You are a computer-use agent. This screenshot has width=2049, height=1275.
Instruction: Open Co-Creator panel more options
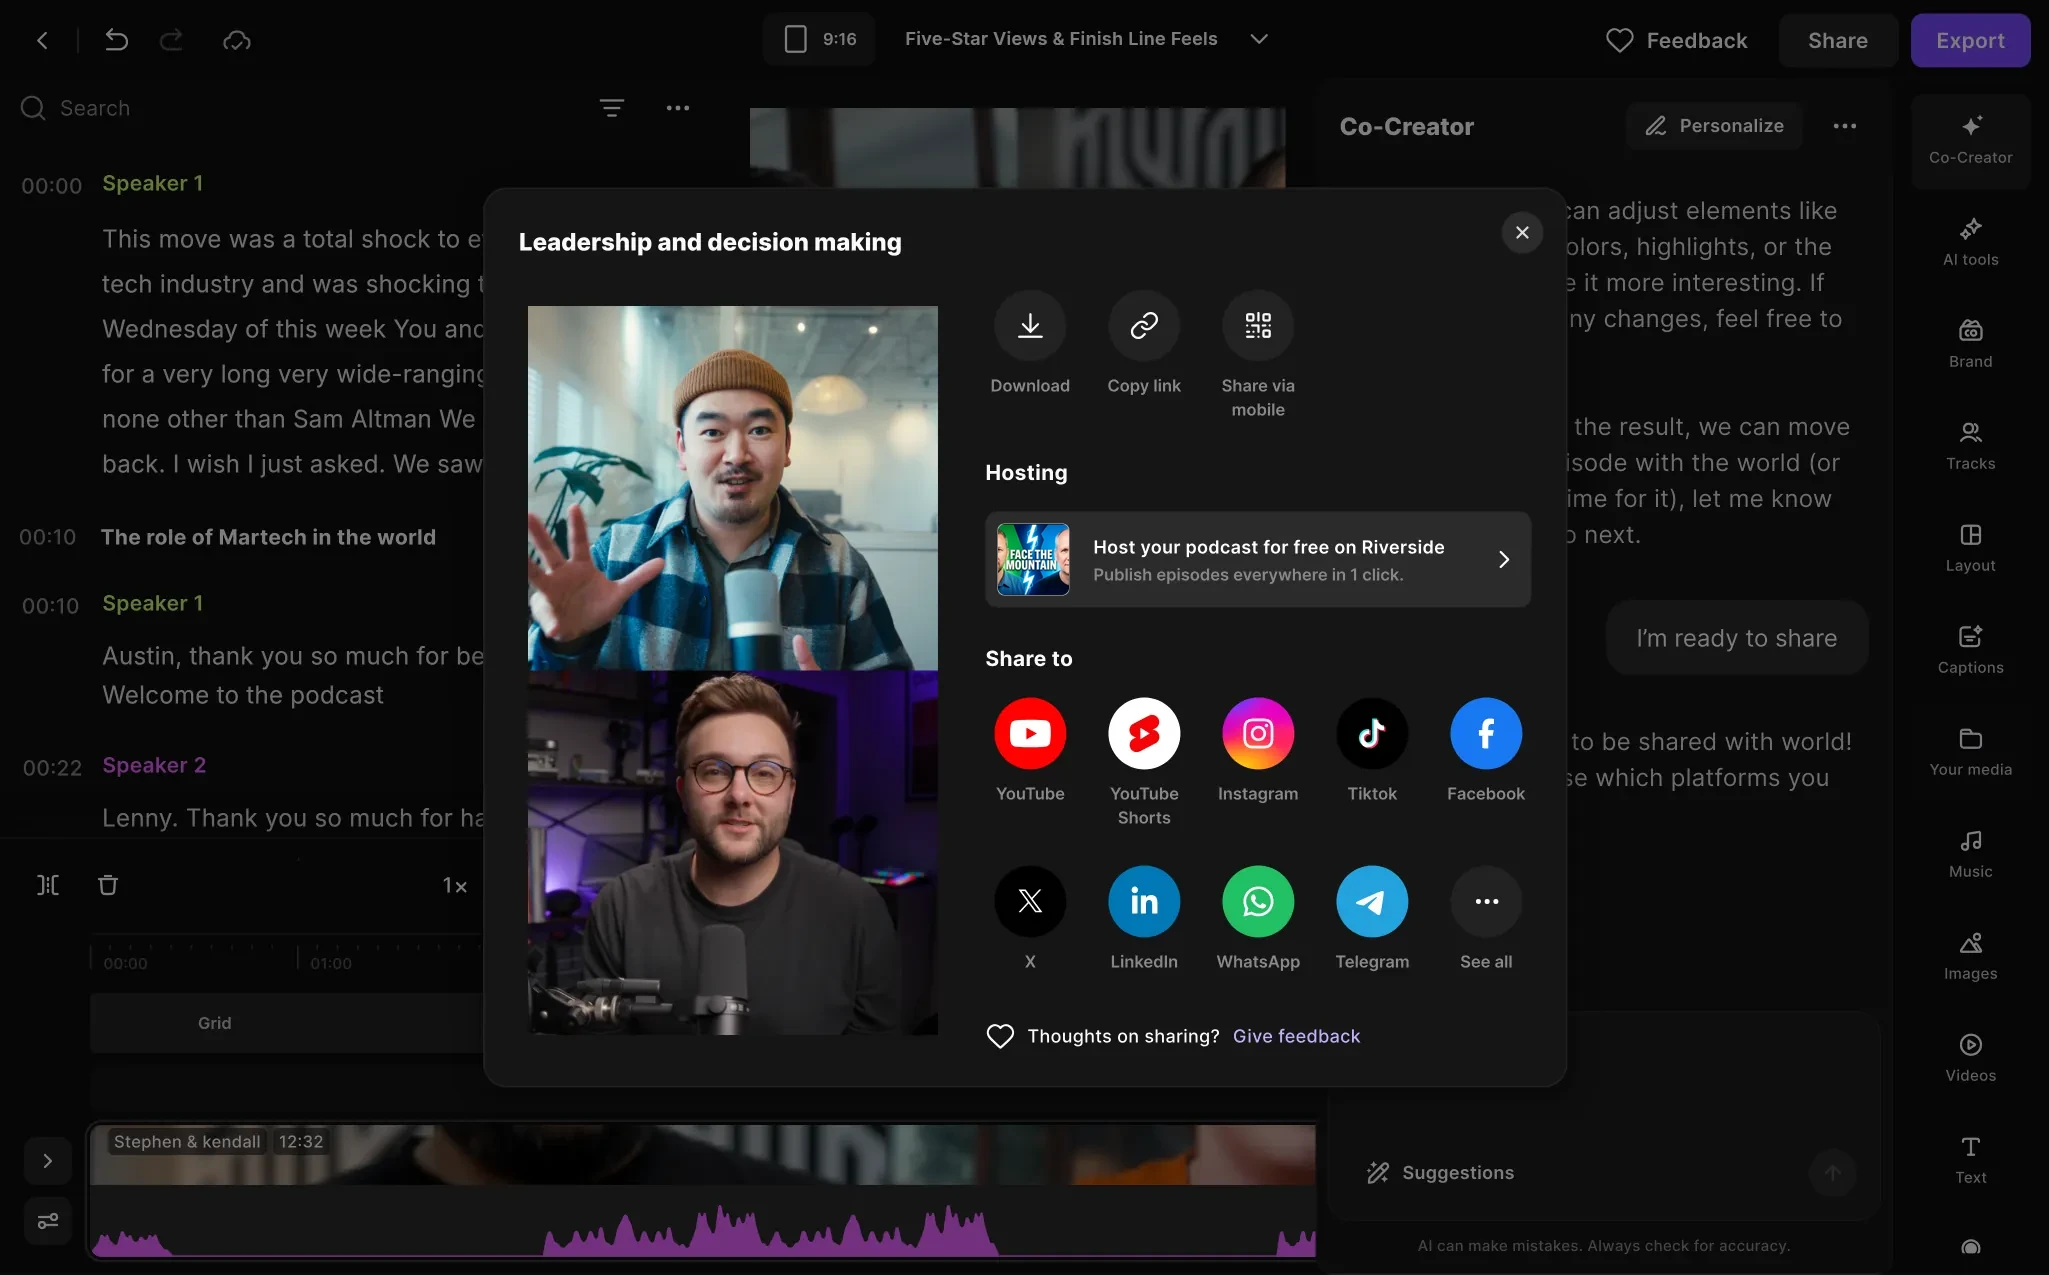(1845, 126)
